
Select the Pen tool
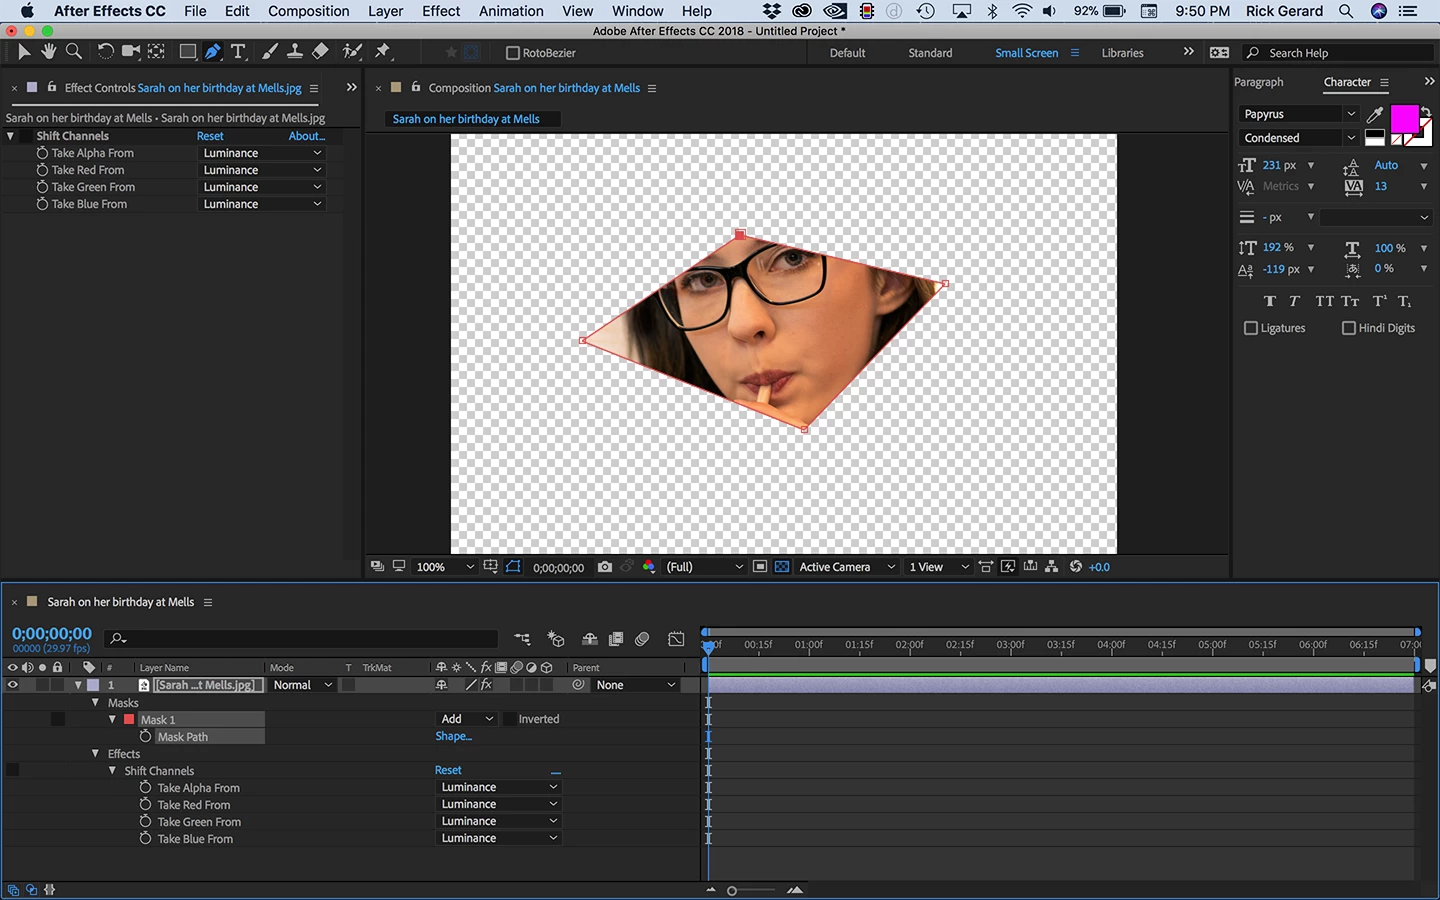213,52
